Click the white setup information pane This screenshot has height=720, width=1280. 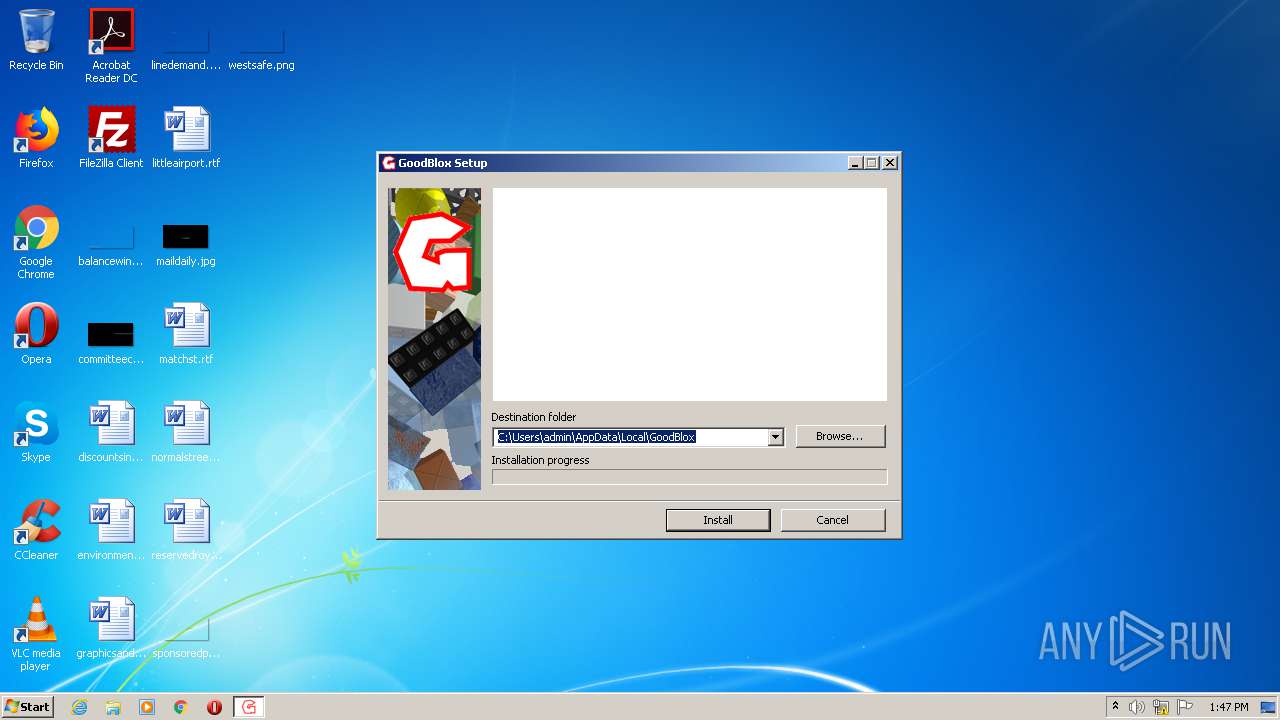point(689,295)
